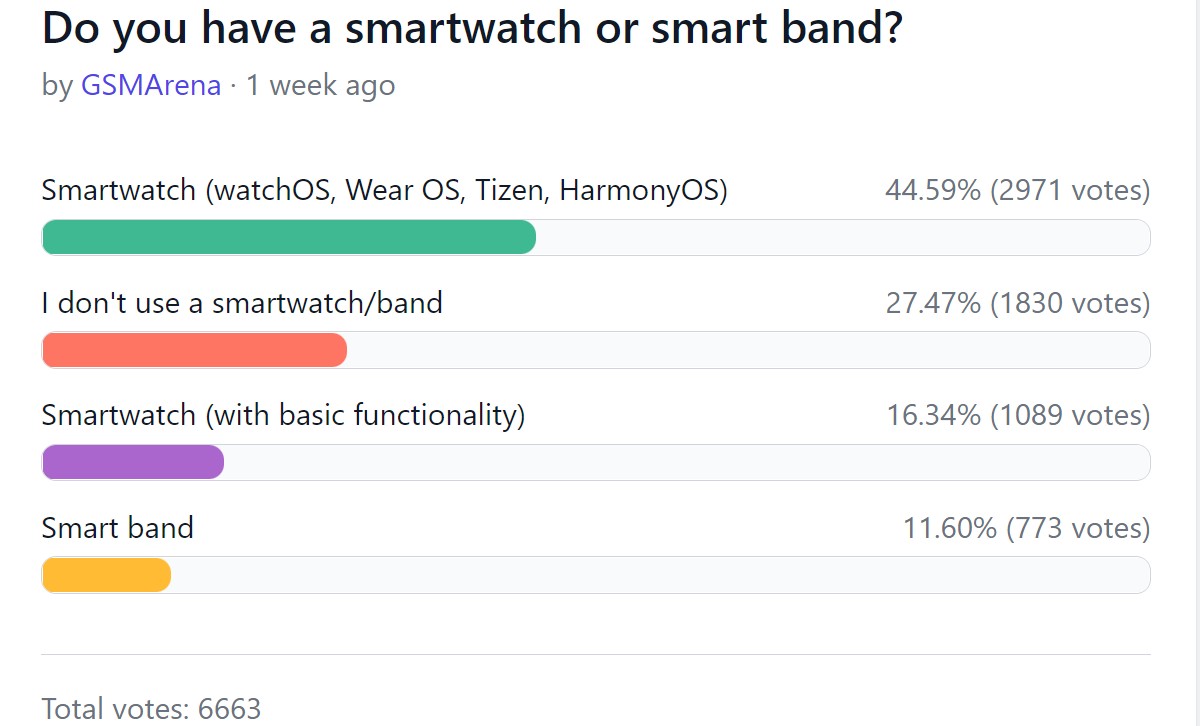Click the yellow filled result bar
The height and width of the screenshot is (726, 1200).
106,575
